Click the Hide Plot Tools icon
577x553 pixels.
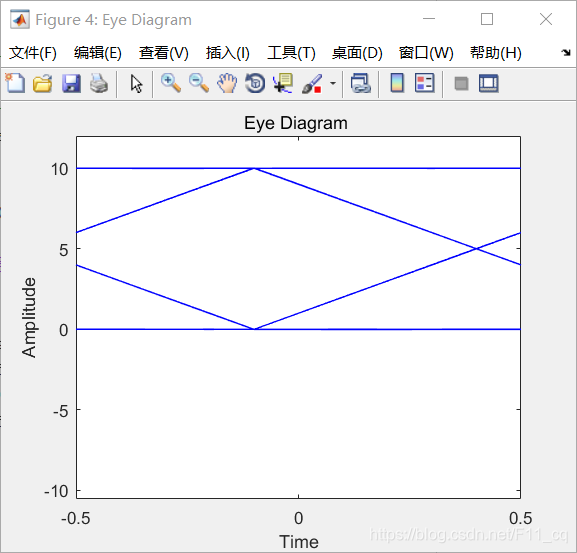(x=461, y=84)
